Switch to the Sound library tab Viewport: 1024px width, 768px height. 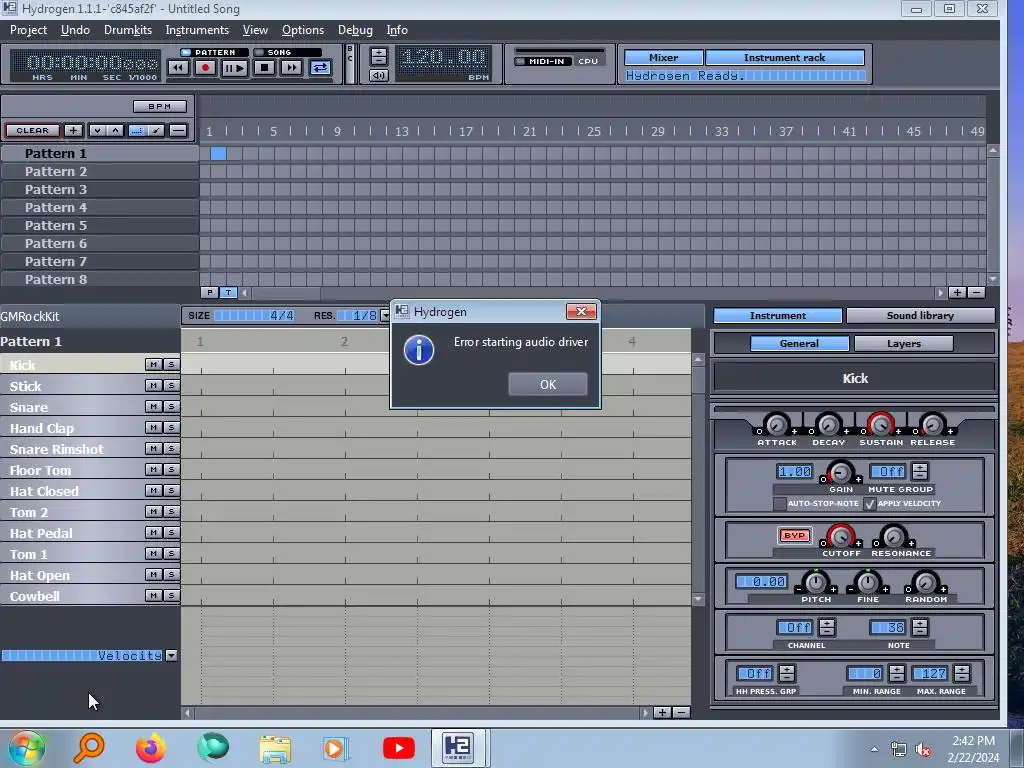pos(920,315)
